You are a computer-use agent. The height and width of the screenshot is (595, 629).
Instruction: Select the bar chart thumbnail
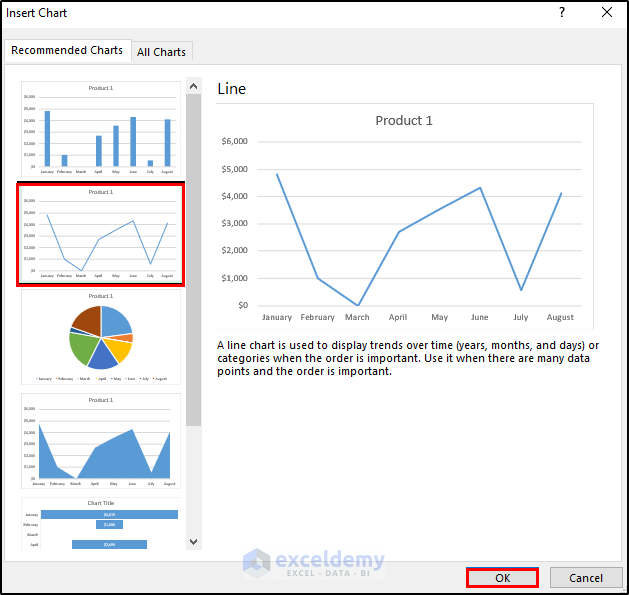pos(101,524)
